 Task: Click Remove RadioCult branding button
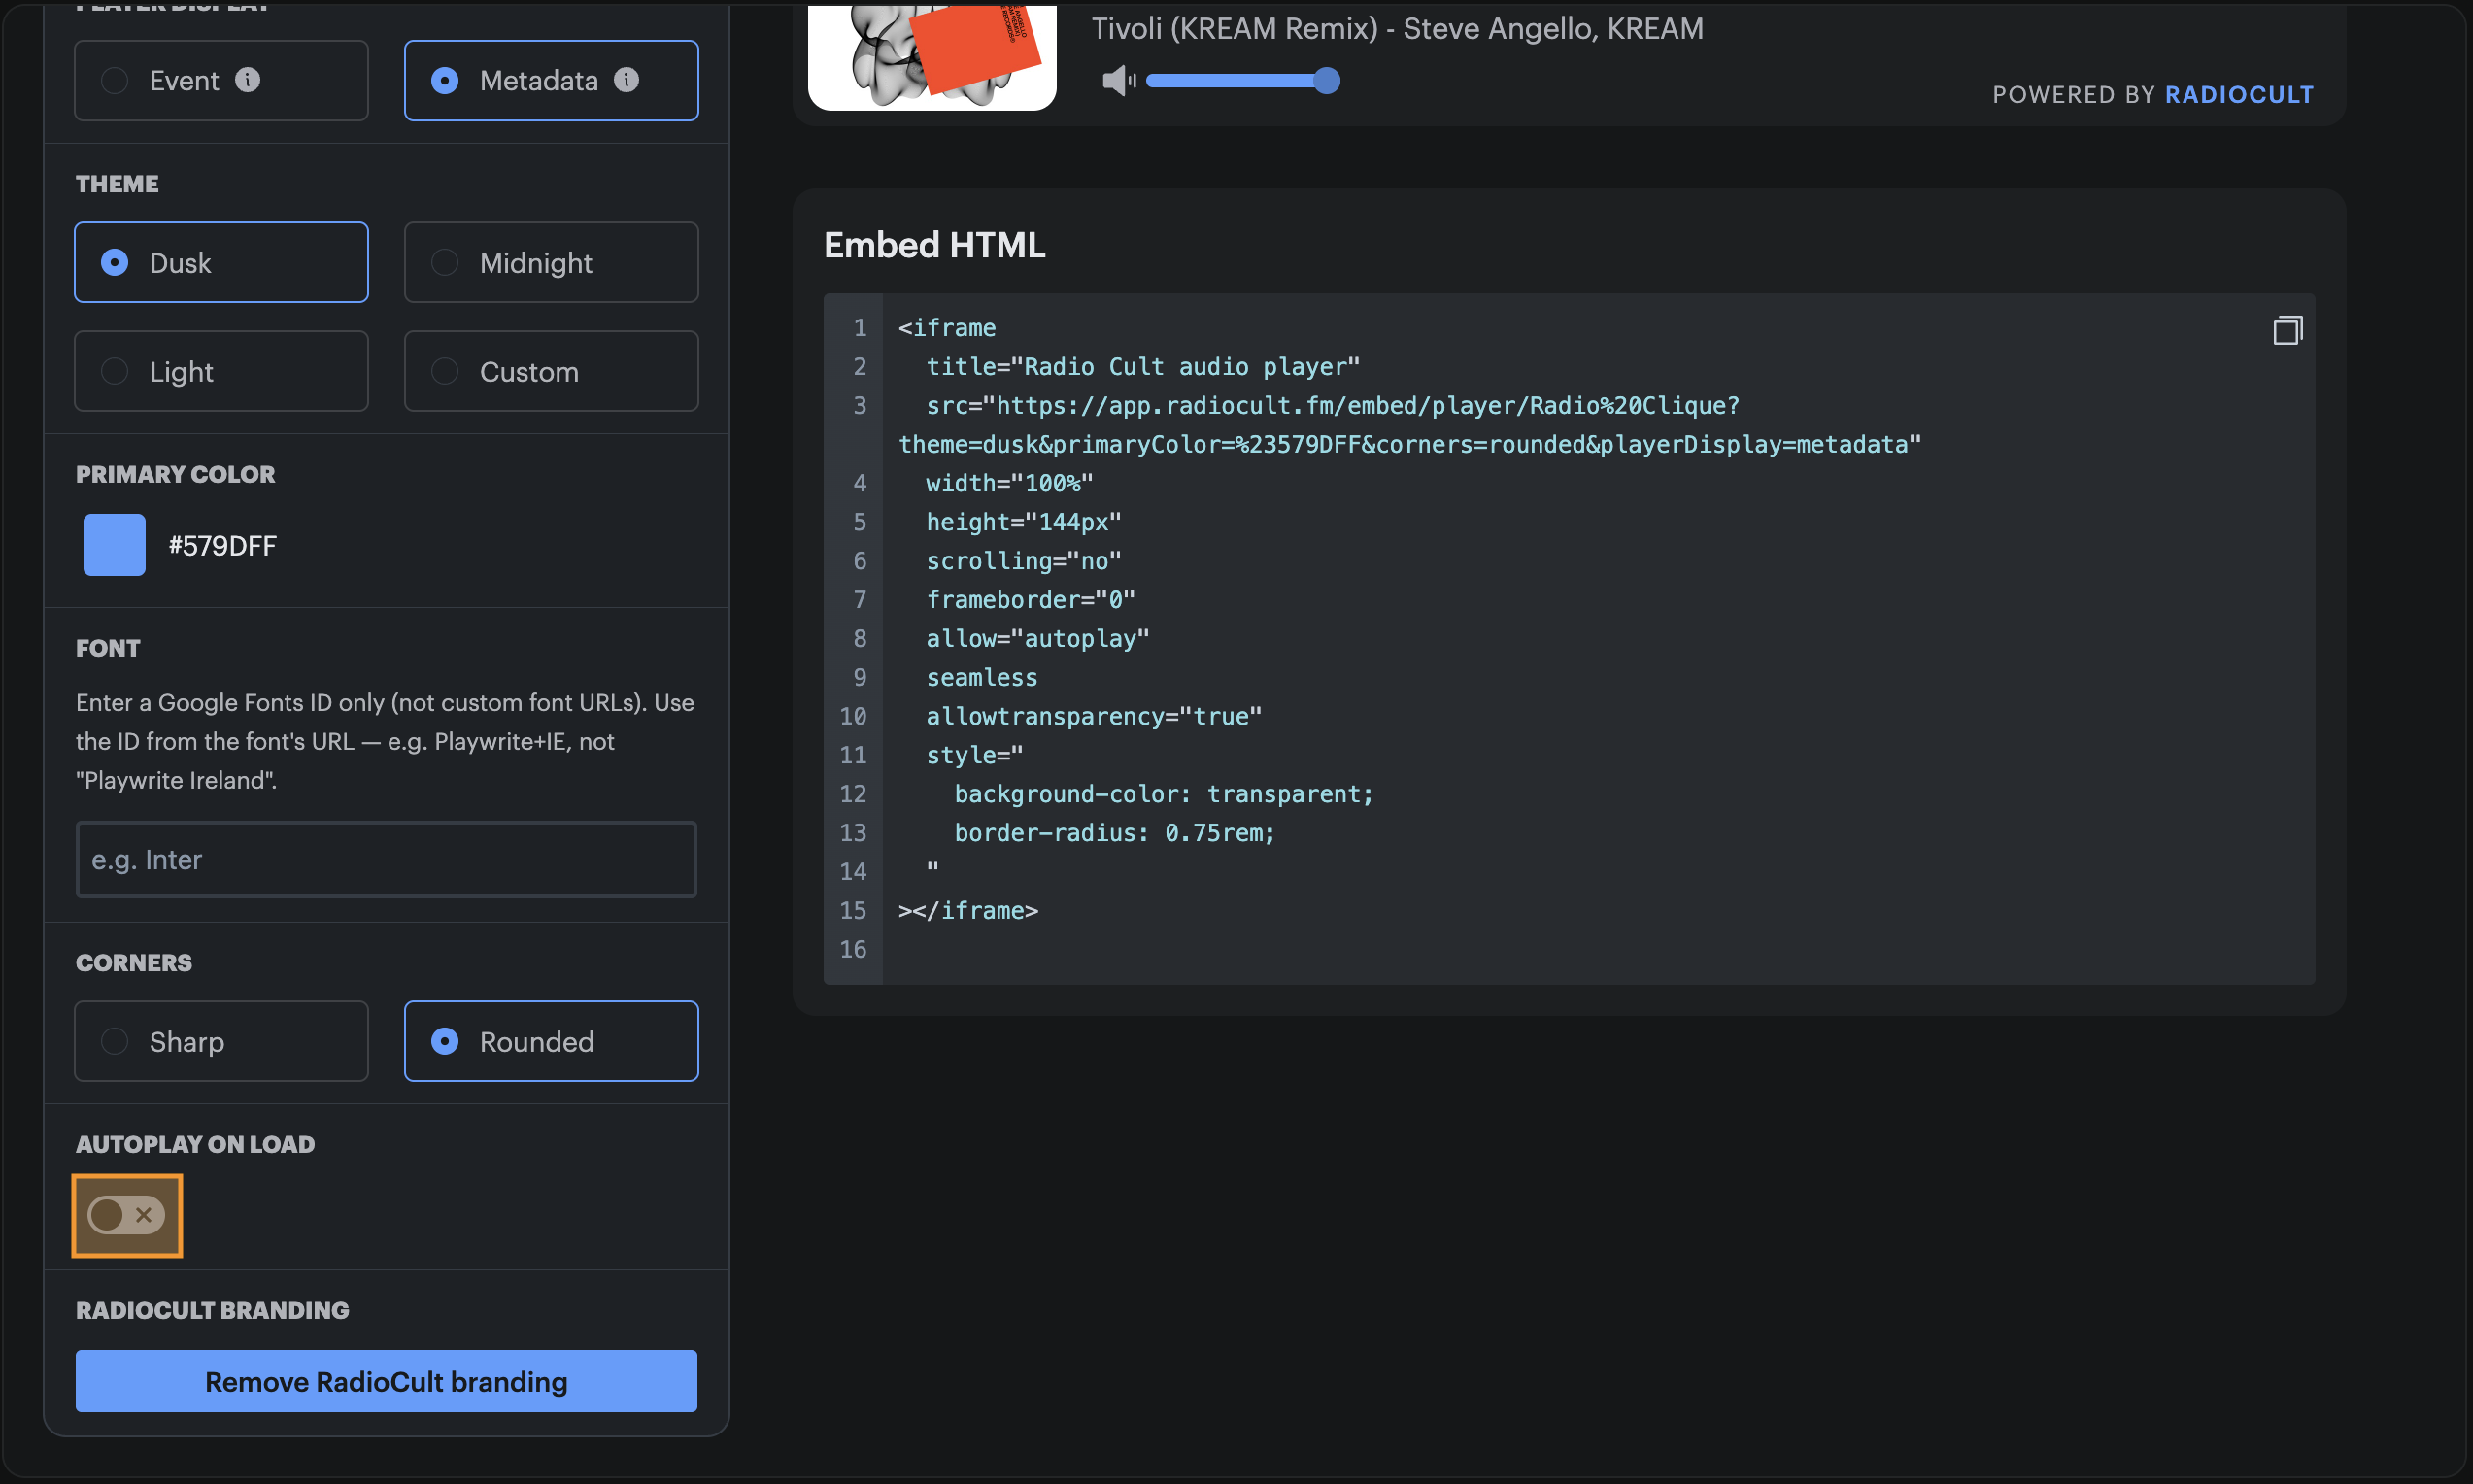[386, 1382]
